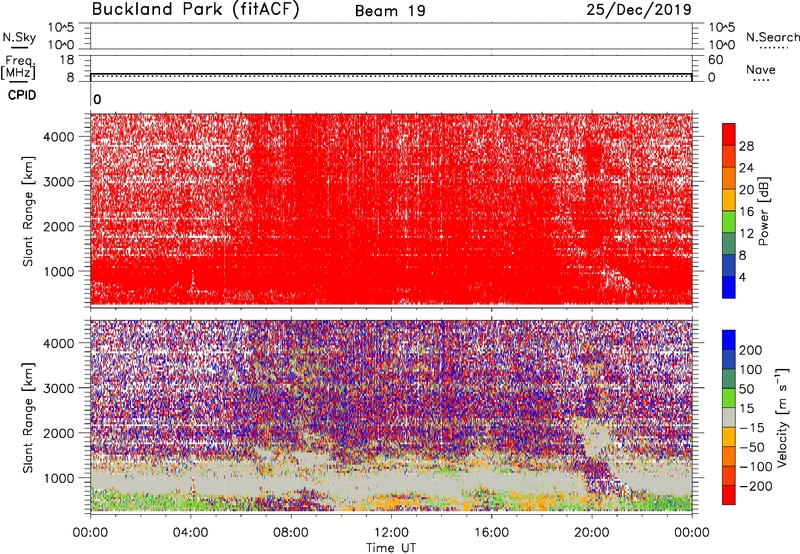Click the '16:00' time axis label

point(491,533)
